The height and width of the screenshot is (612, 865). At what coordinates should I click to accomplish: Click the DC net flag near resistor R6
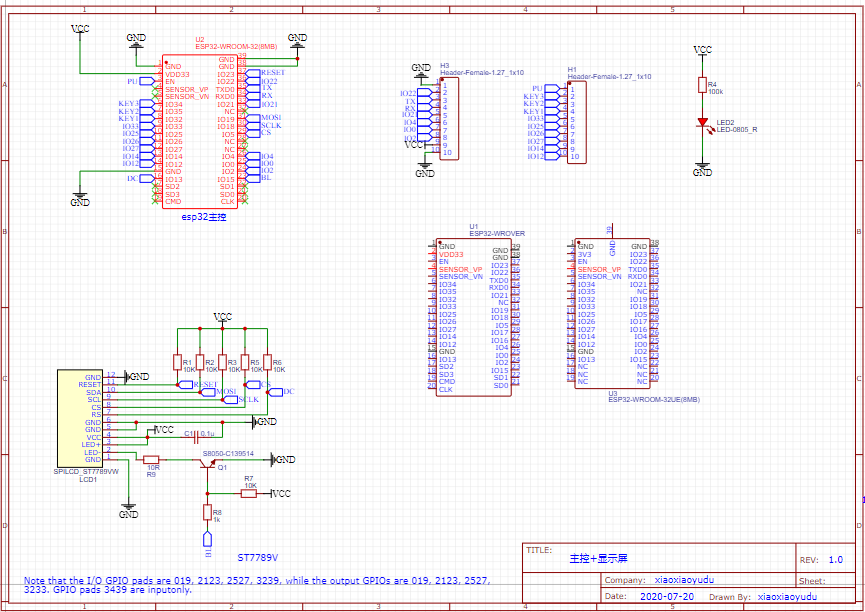(x=281, y=392)
